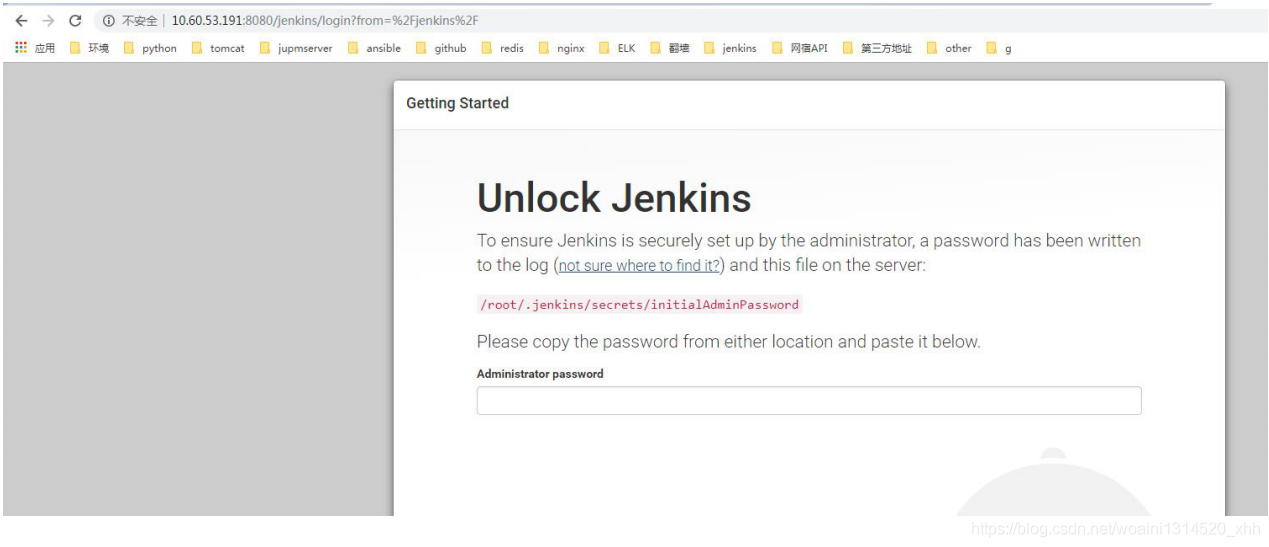Viewport: 1269px width, 547px height.
Task: Follow the 'not sure where to find it?' link
Action: click(x=639, y=266)
